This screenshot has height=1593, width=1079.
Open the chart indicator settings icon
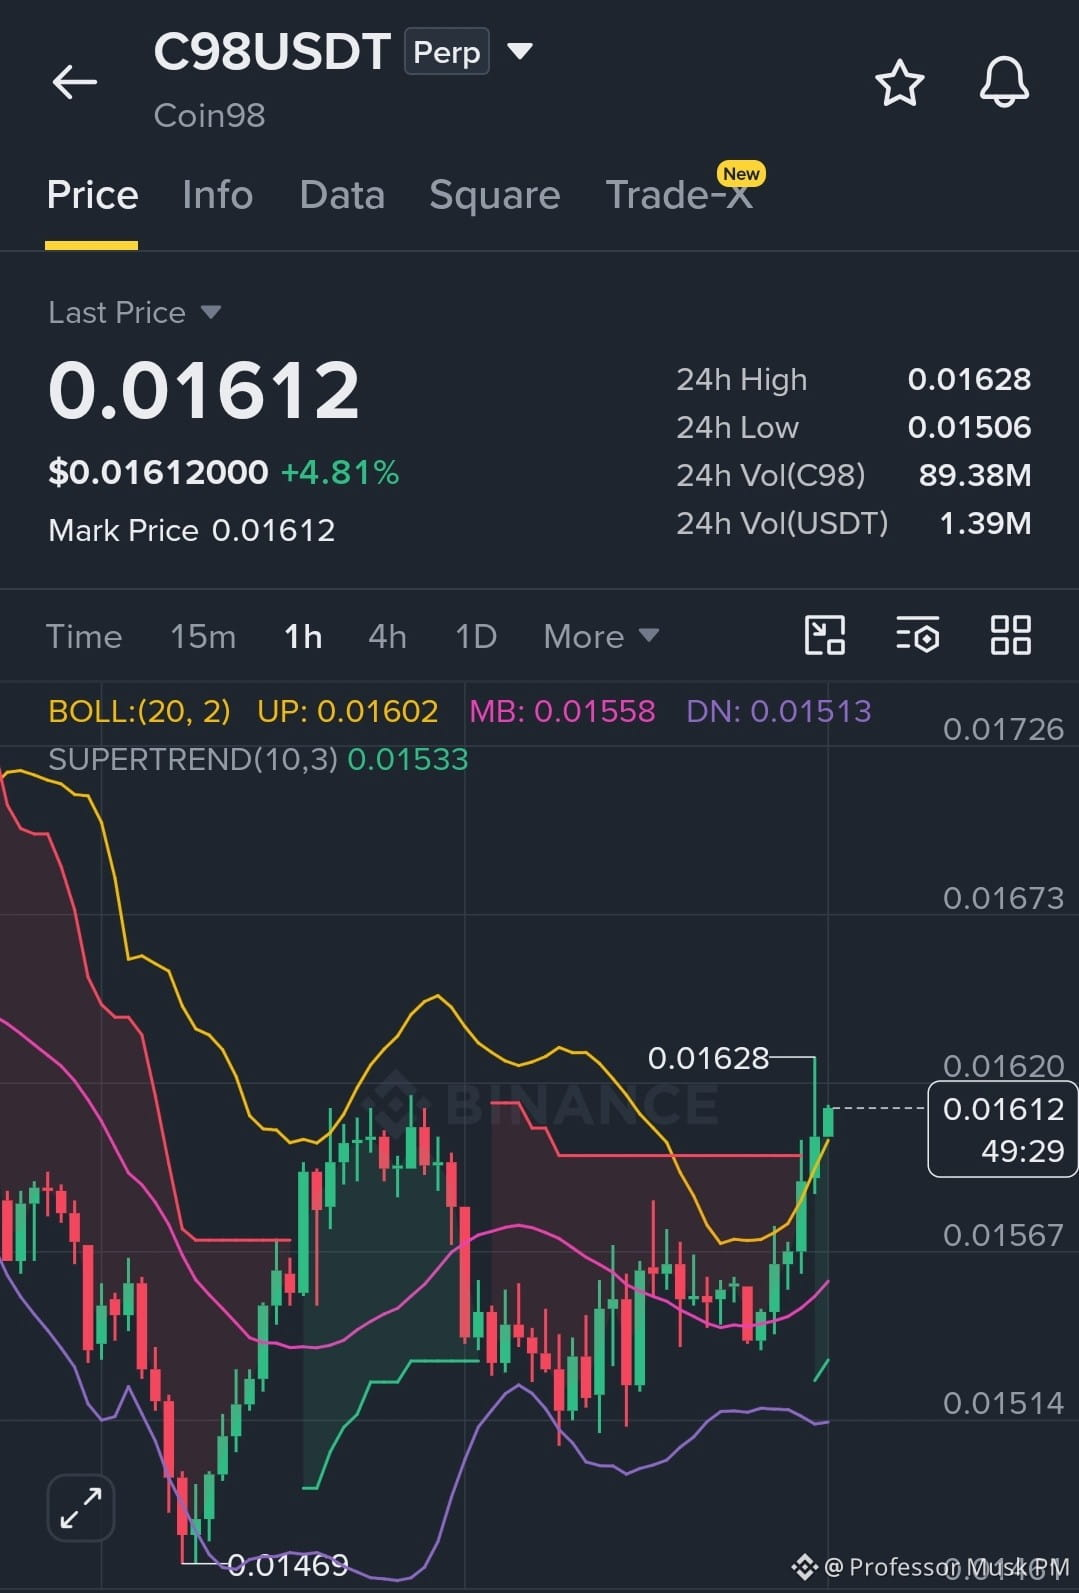[x=917, y=635]
